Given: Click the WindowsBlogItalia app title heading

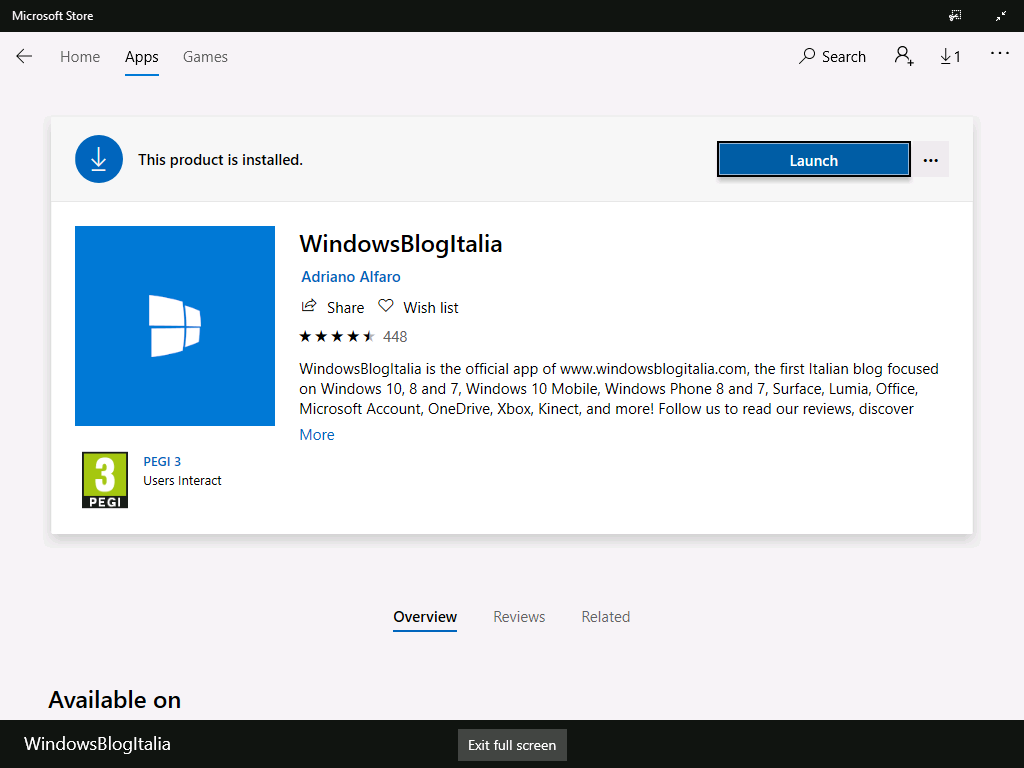Looking at the screenshot, I should 400,244.
